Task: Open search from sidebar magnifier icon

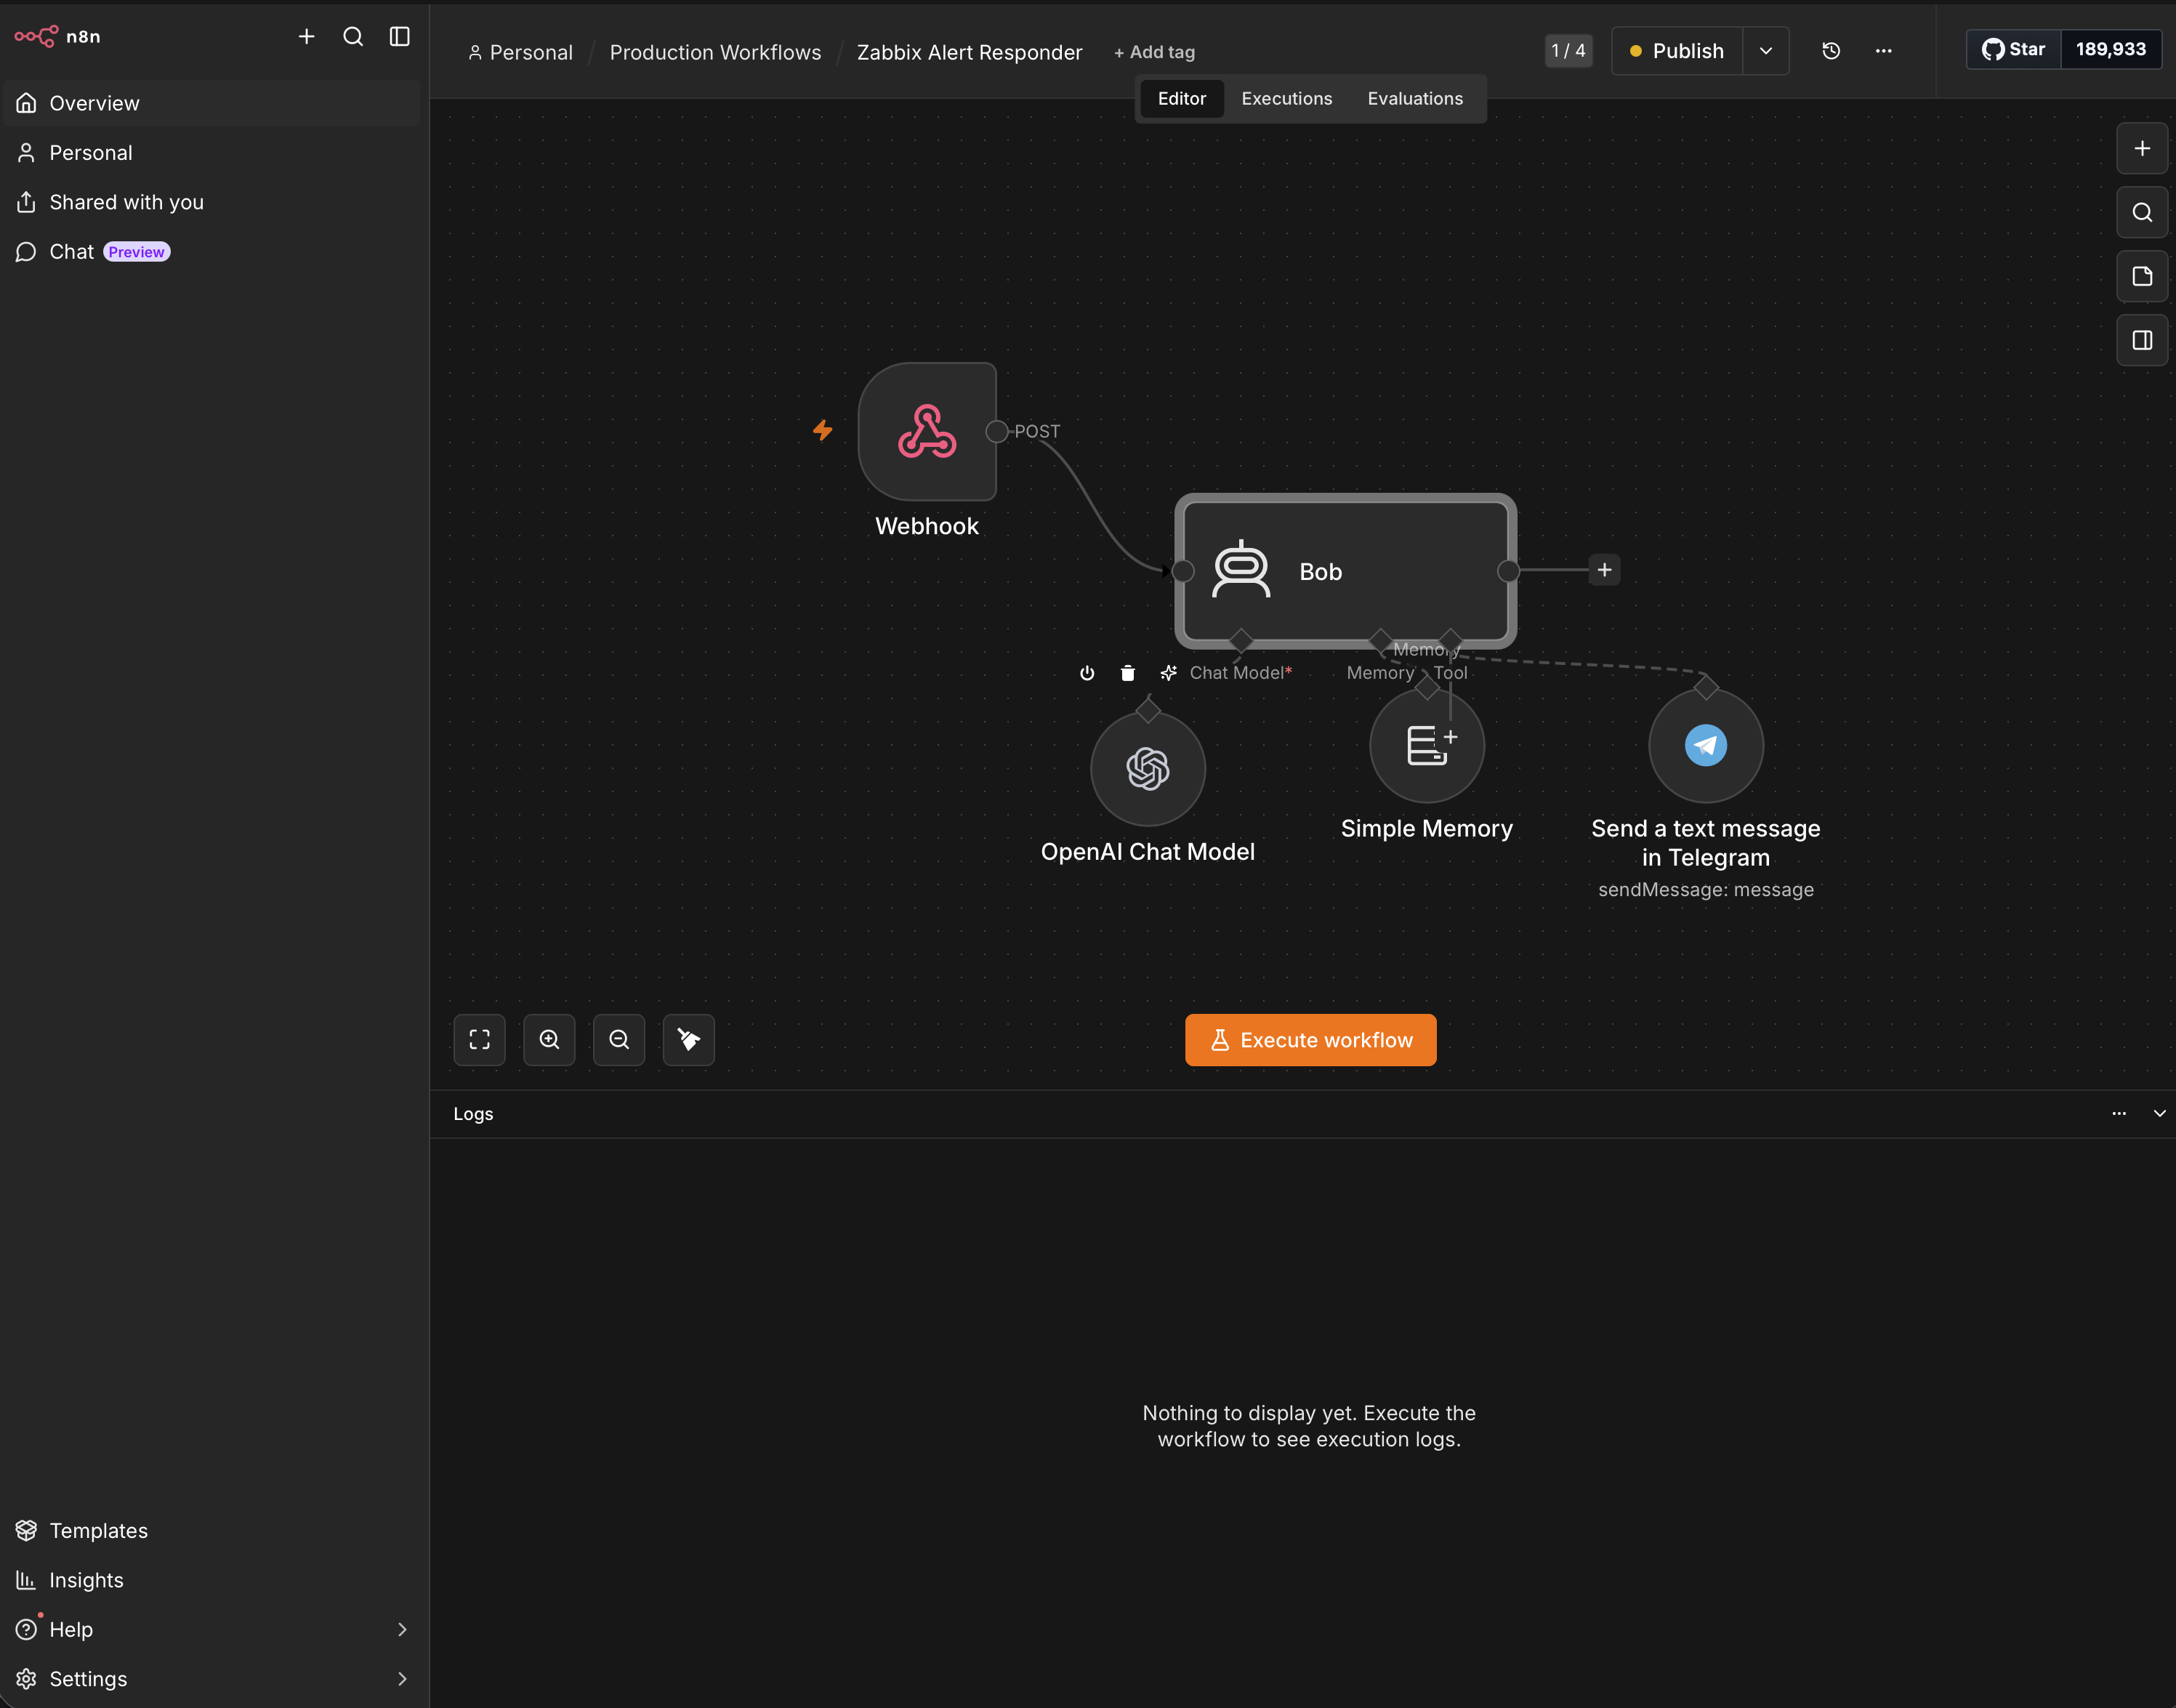Action: [353, 37]
